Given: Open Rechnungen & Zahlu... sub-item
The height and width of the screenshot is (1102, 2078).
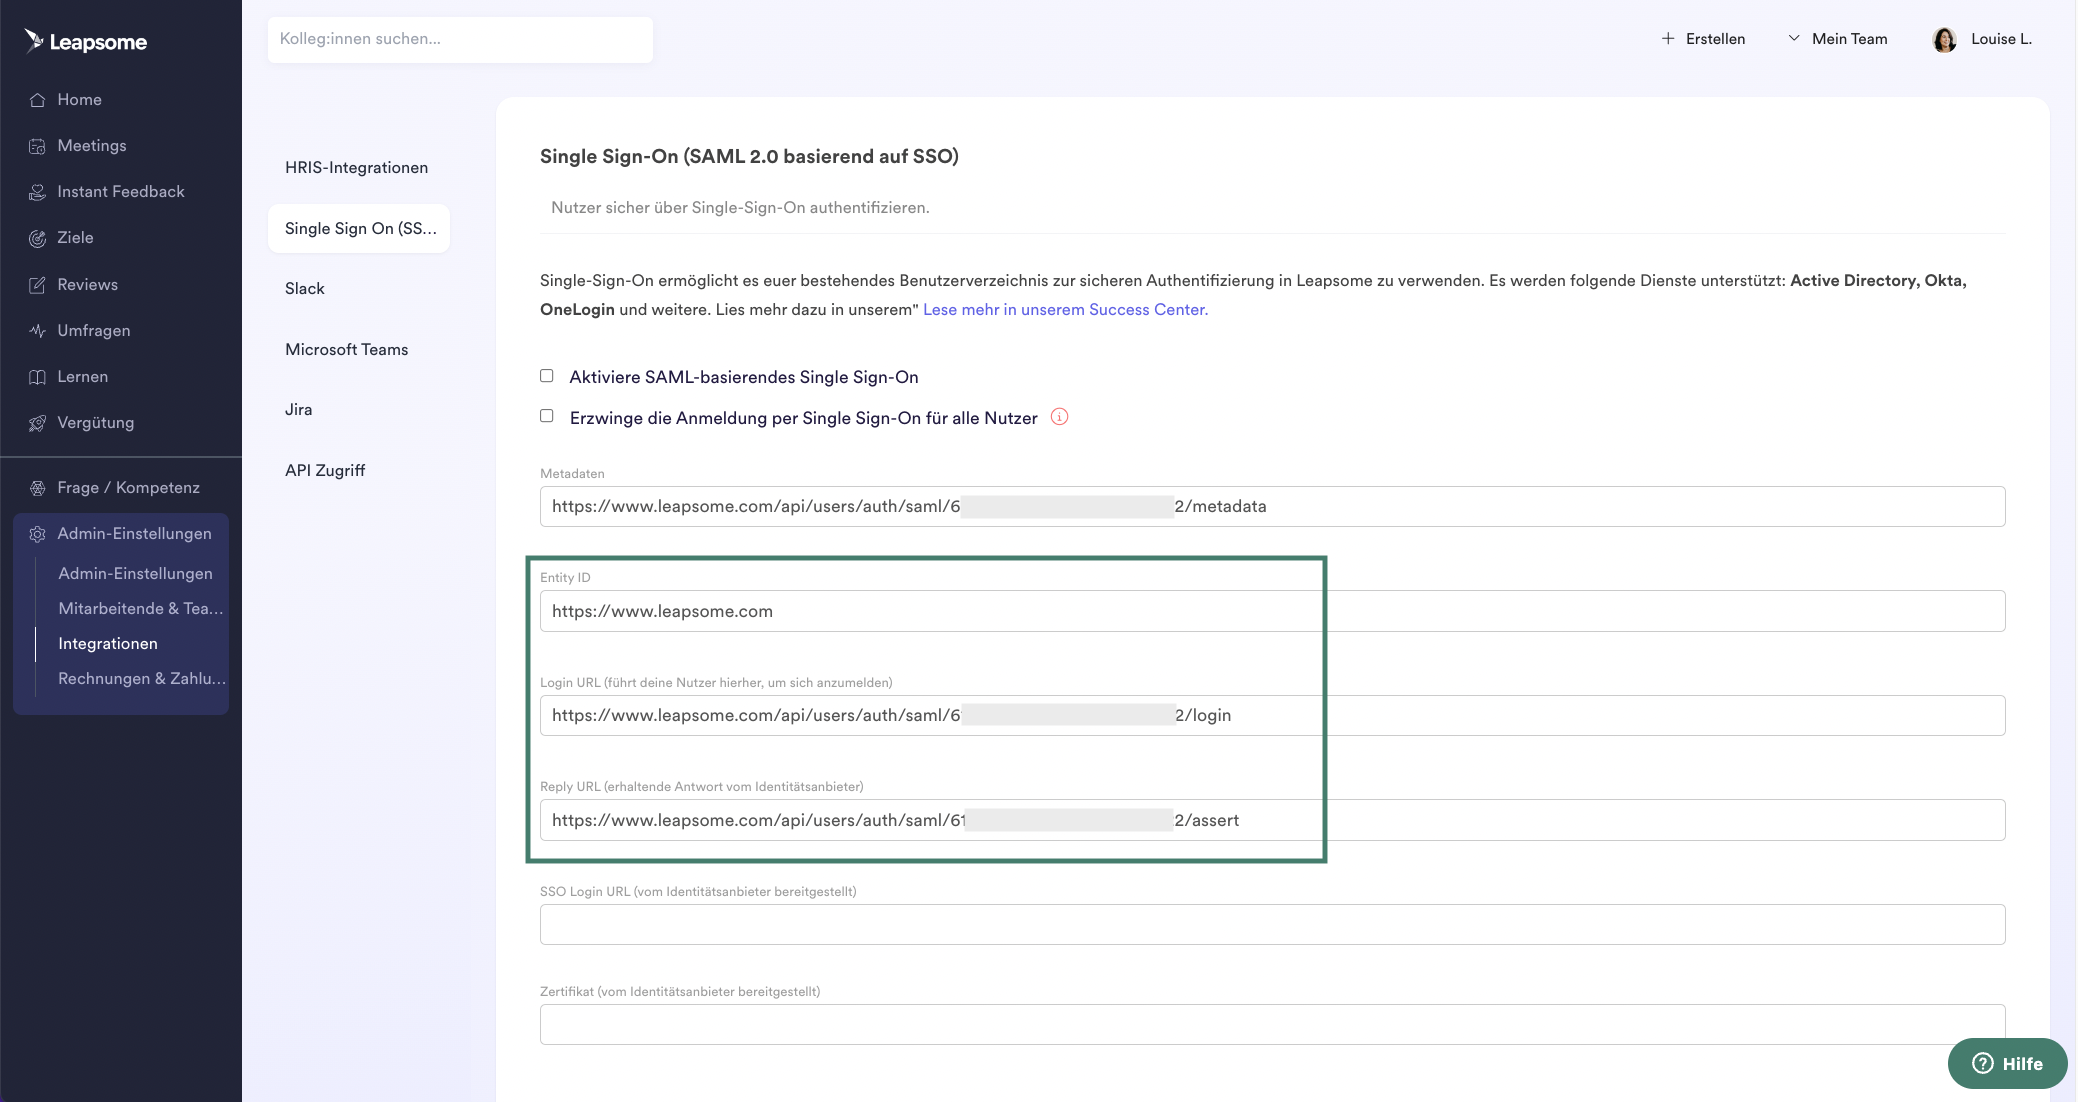Looking at the screenshot, I should 142,679.
